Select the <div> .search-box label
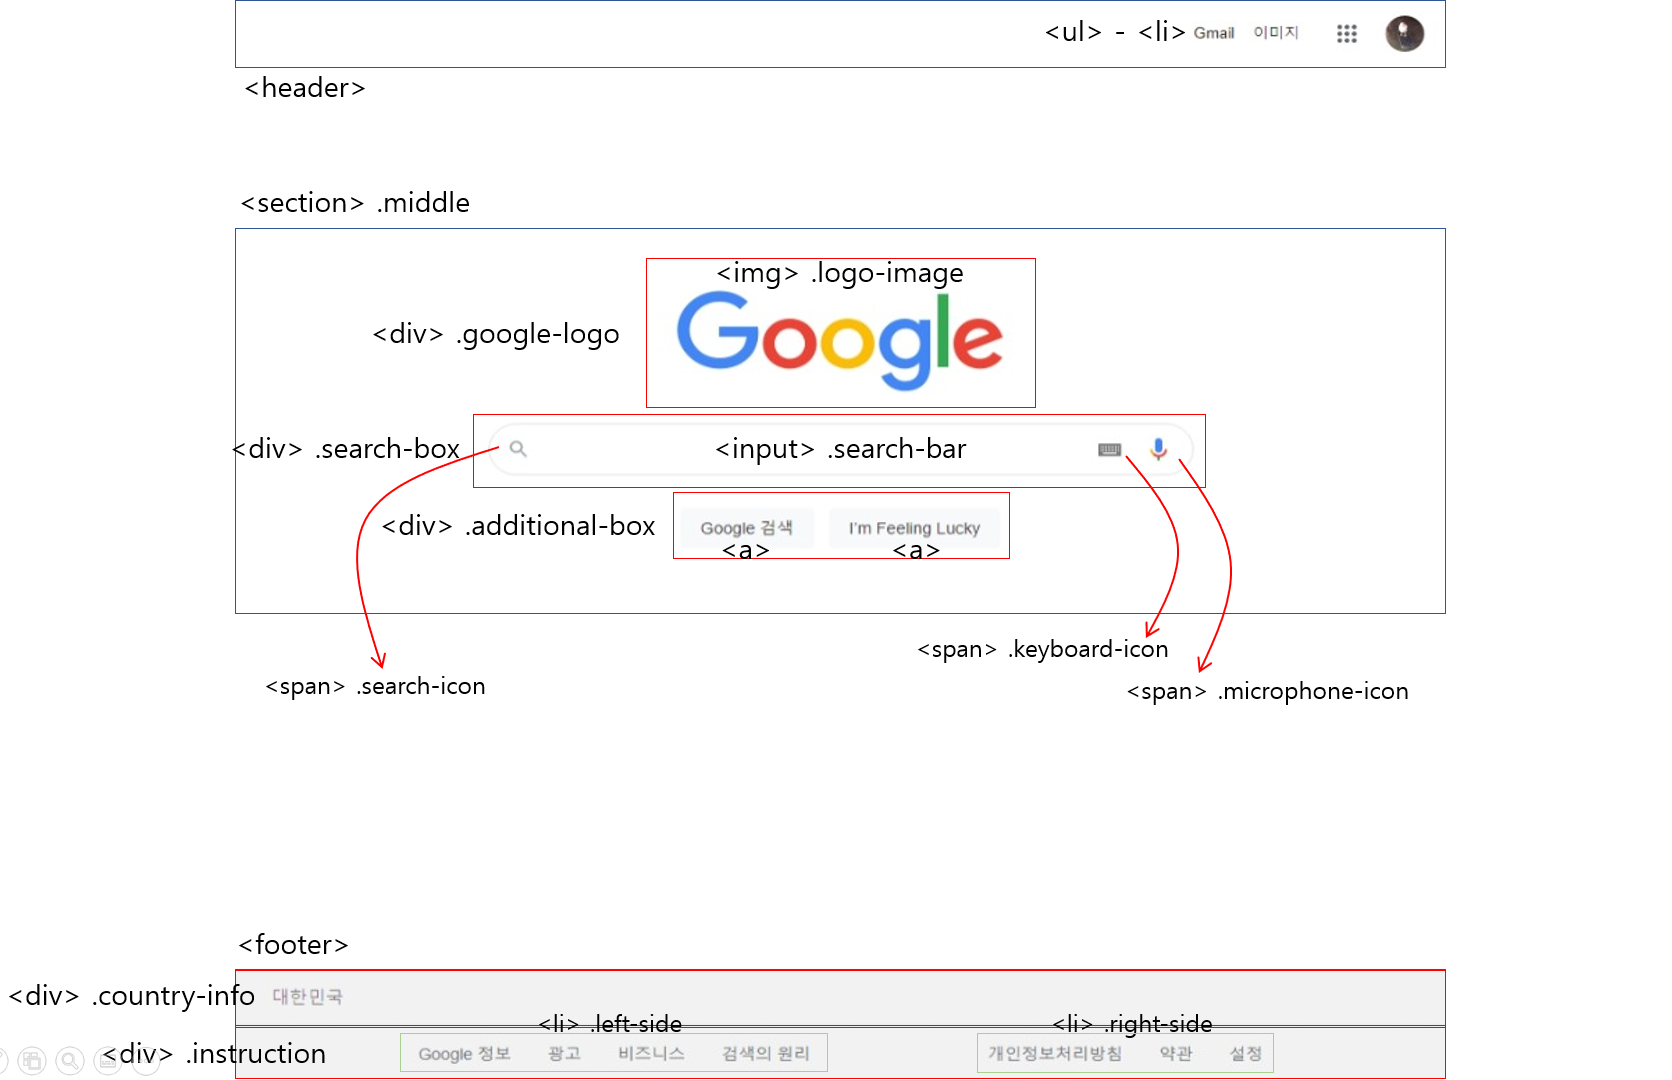1672x1080 pixels. pyautogui.click(x=347, y=449)
